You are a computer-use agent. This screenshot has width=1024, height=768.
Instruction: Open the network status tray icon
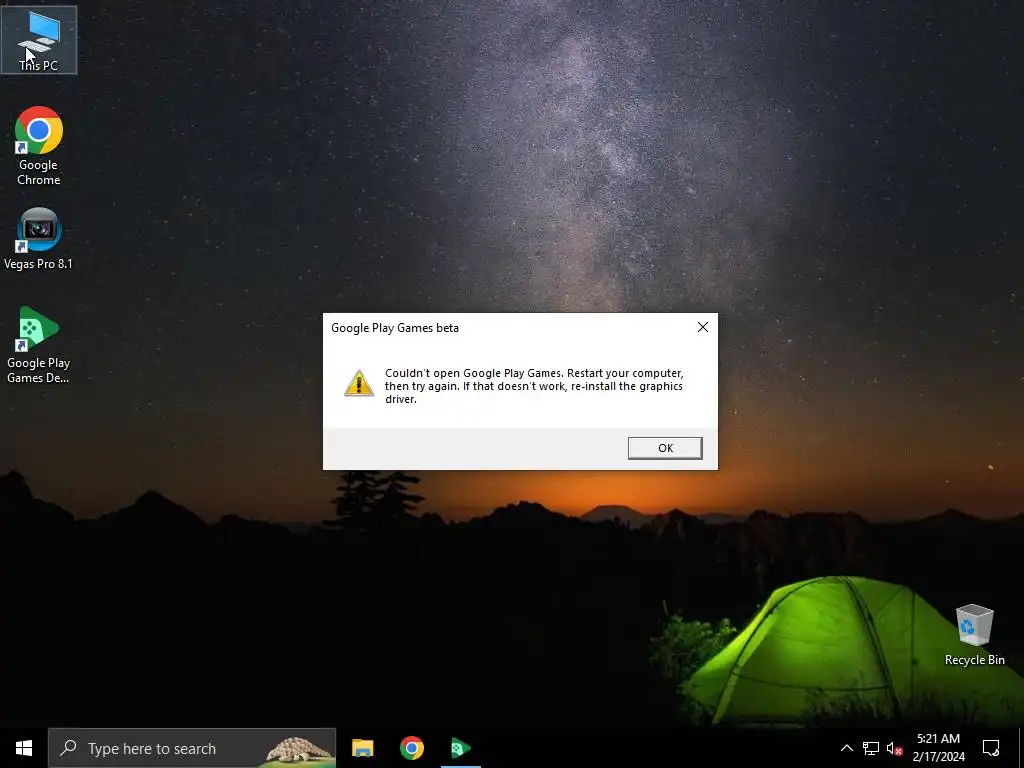click(x=871, y=748)
